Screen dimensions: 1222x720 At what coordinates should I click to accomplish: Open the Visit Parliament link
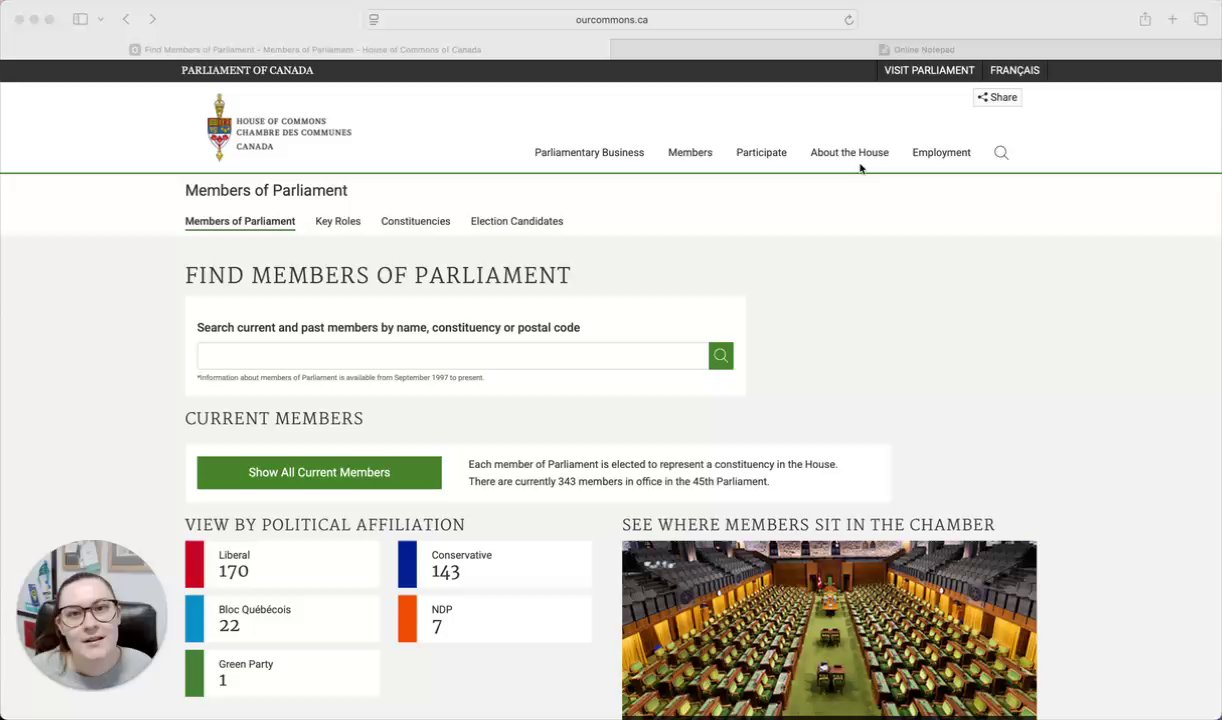[929, 70]
